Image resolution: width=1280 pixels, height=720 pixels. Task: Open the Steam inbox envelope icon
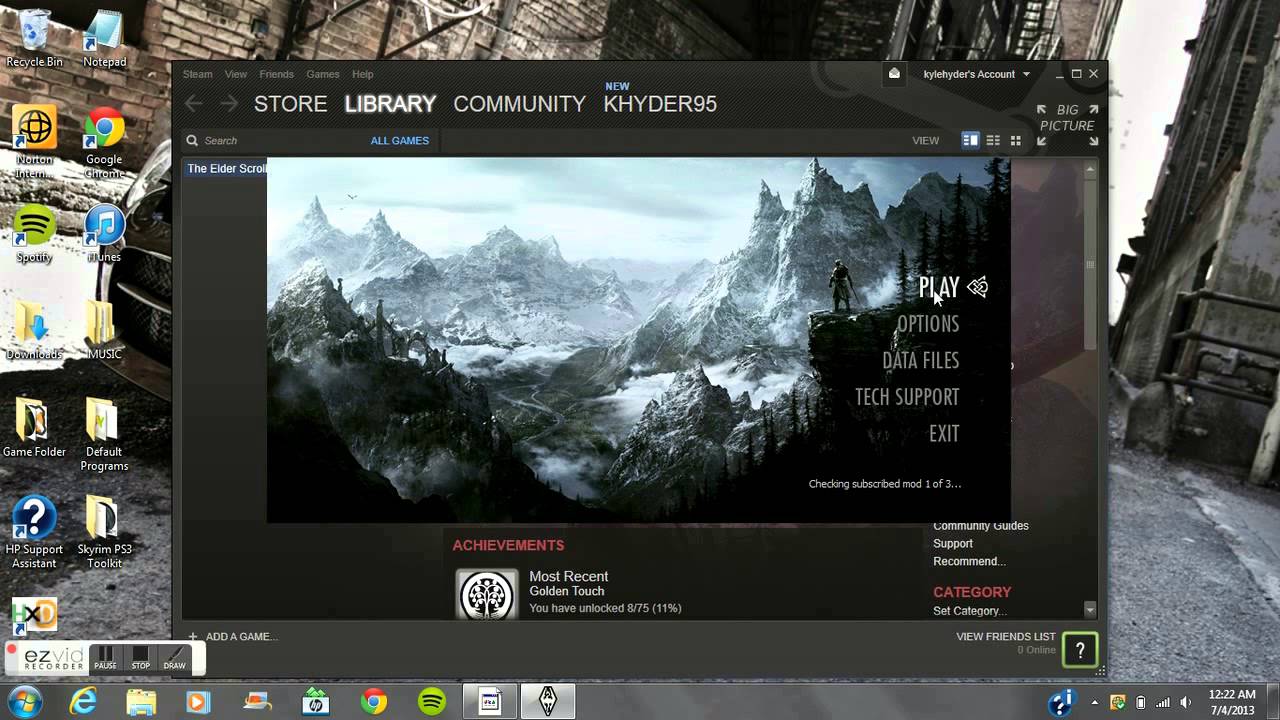click(894, 73)
